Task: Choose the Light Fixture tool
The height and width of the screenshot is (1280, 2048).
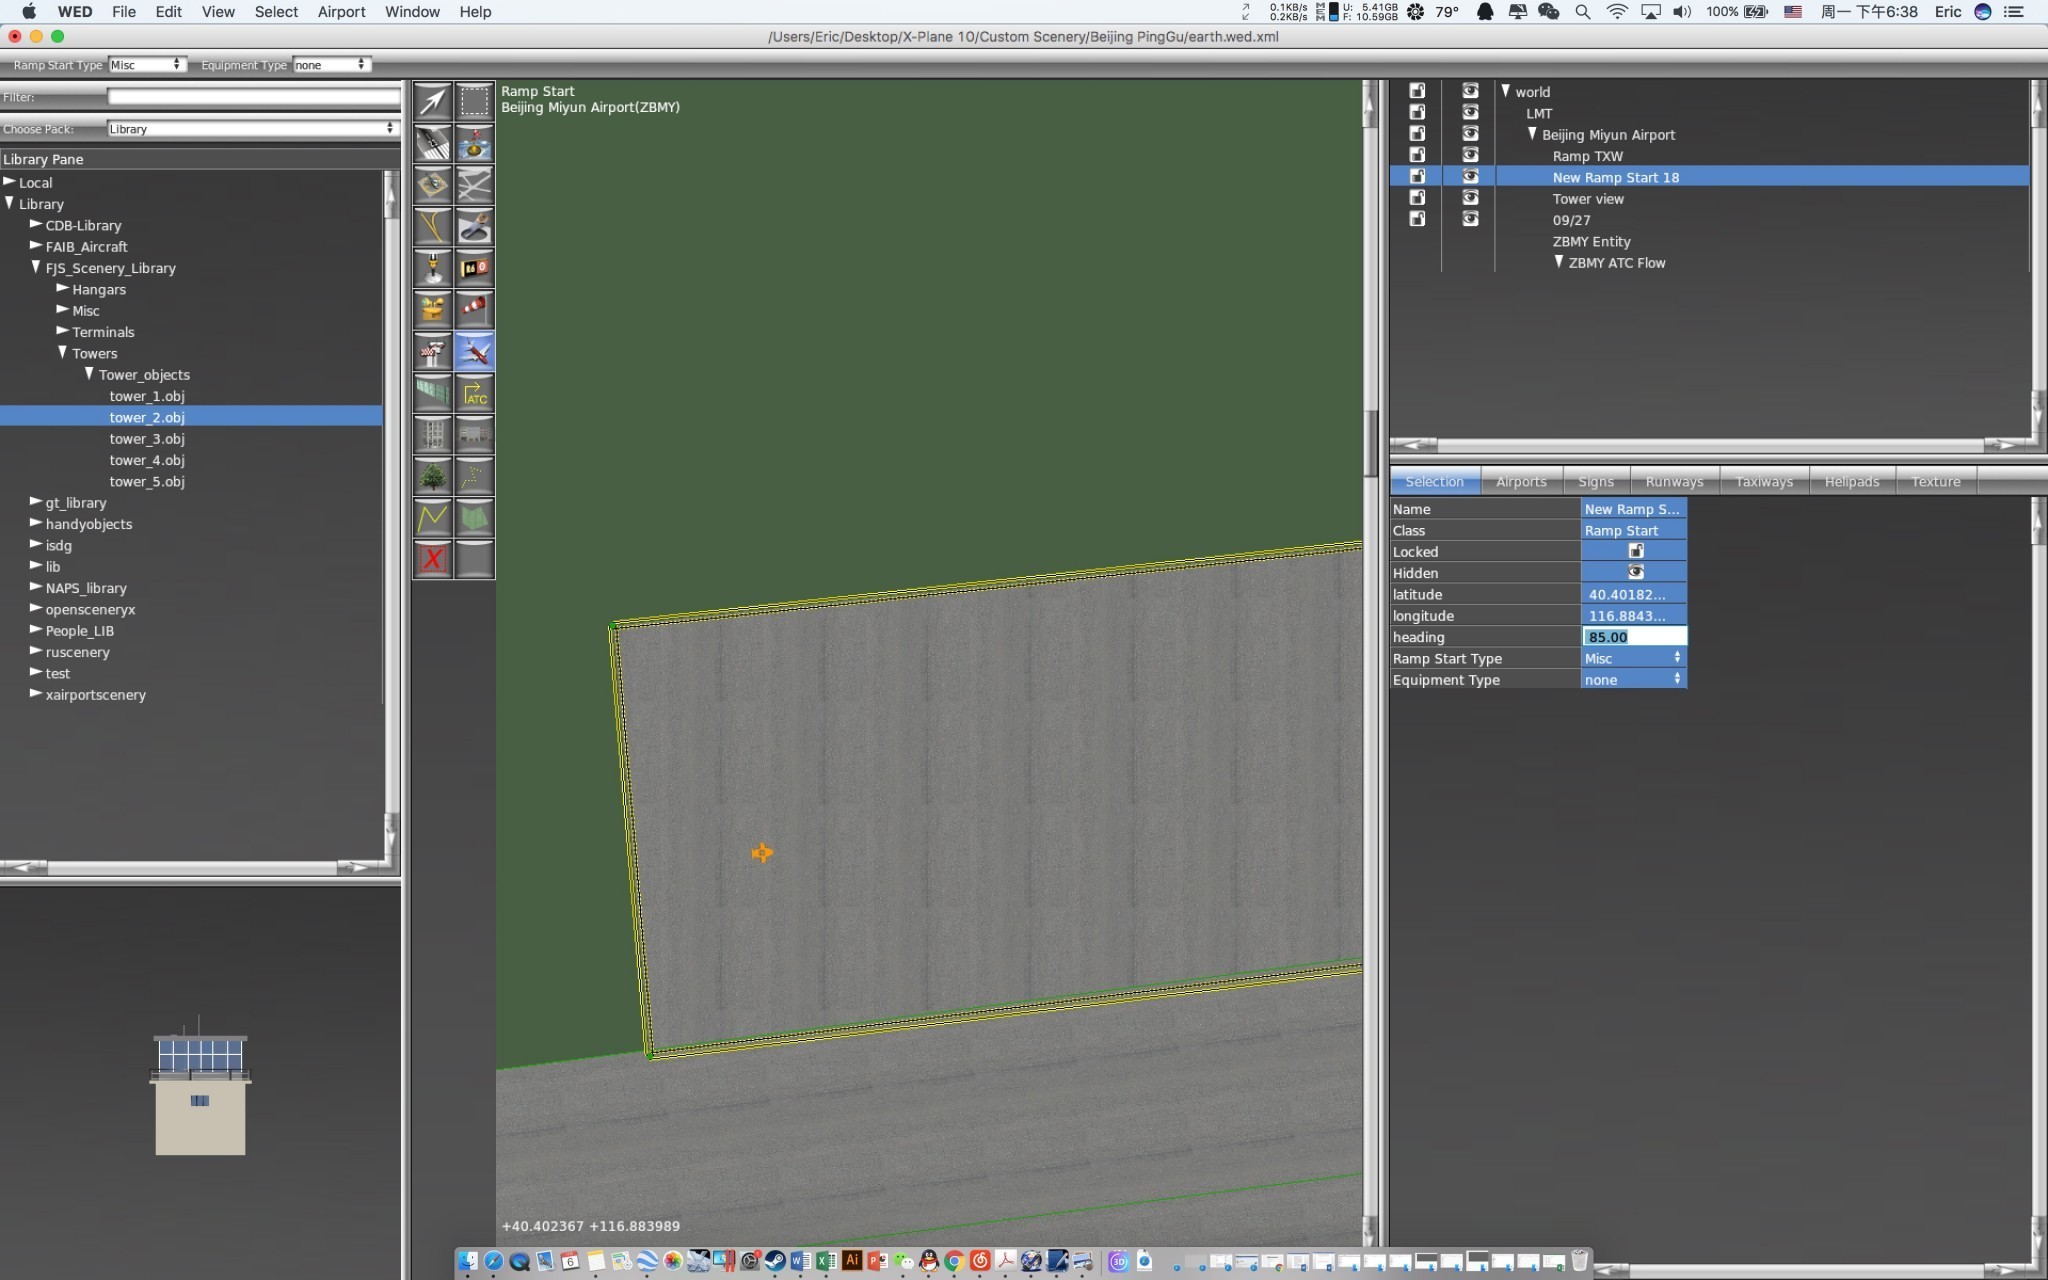Action: point(433,268)
